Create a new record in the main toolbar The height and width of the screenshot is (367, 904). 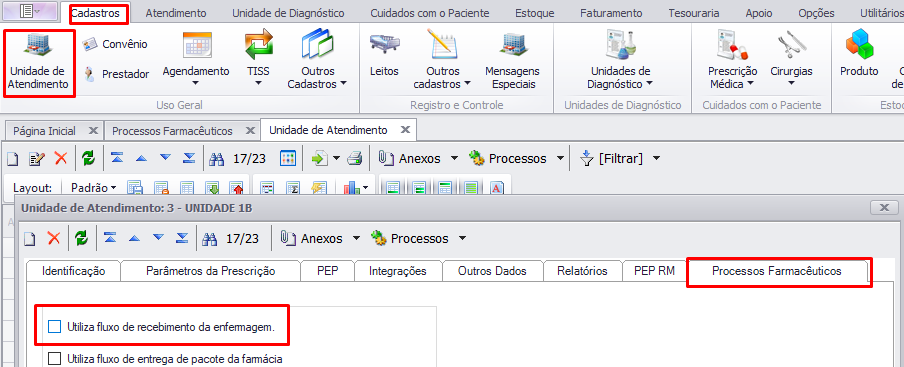point(13,159)
